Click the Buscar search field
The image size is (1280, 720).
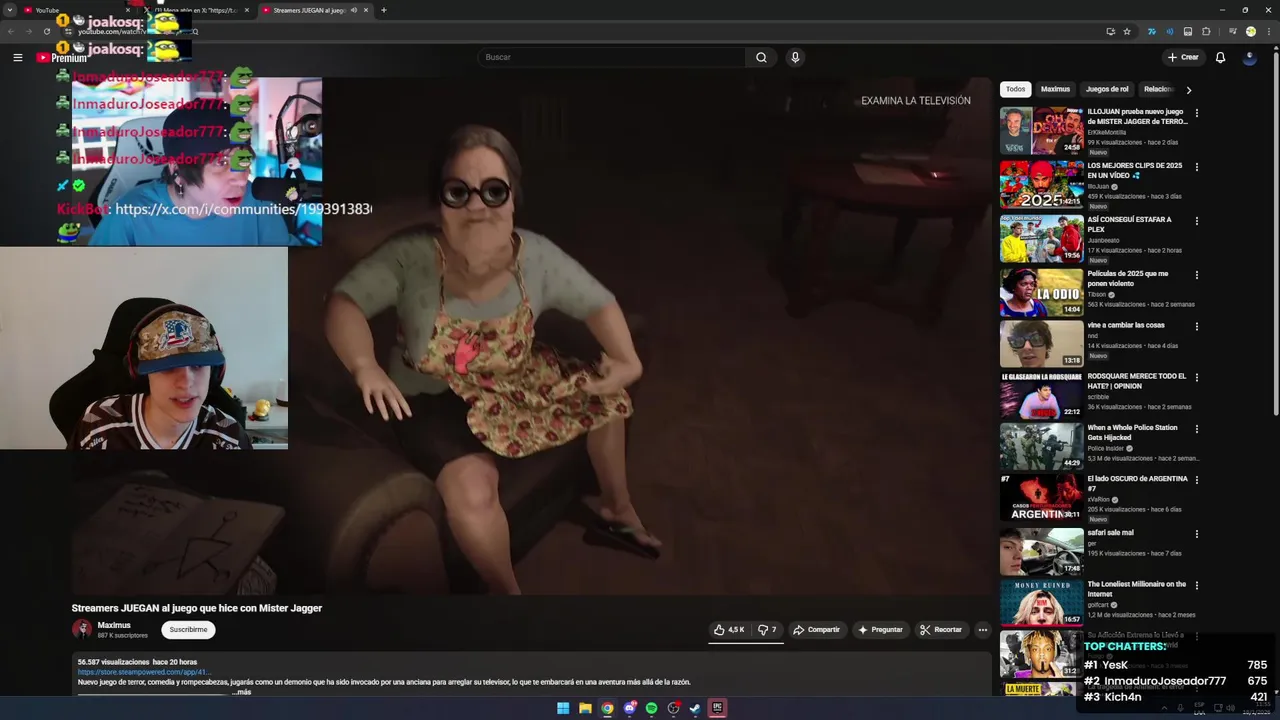610,57
